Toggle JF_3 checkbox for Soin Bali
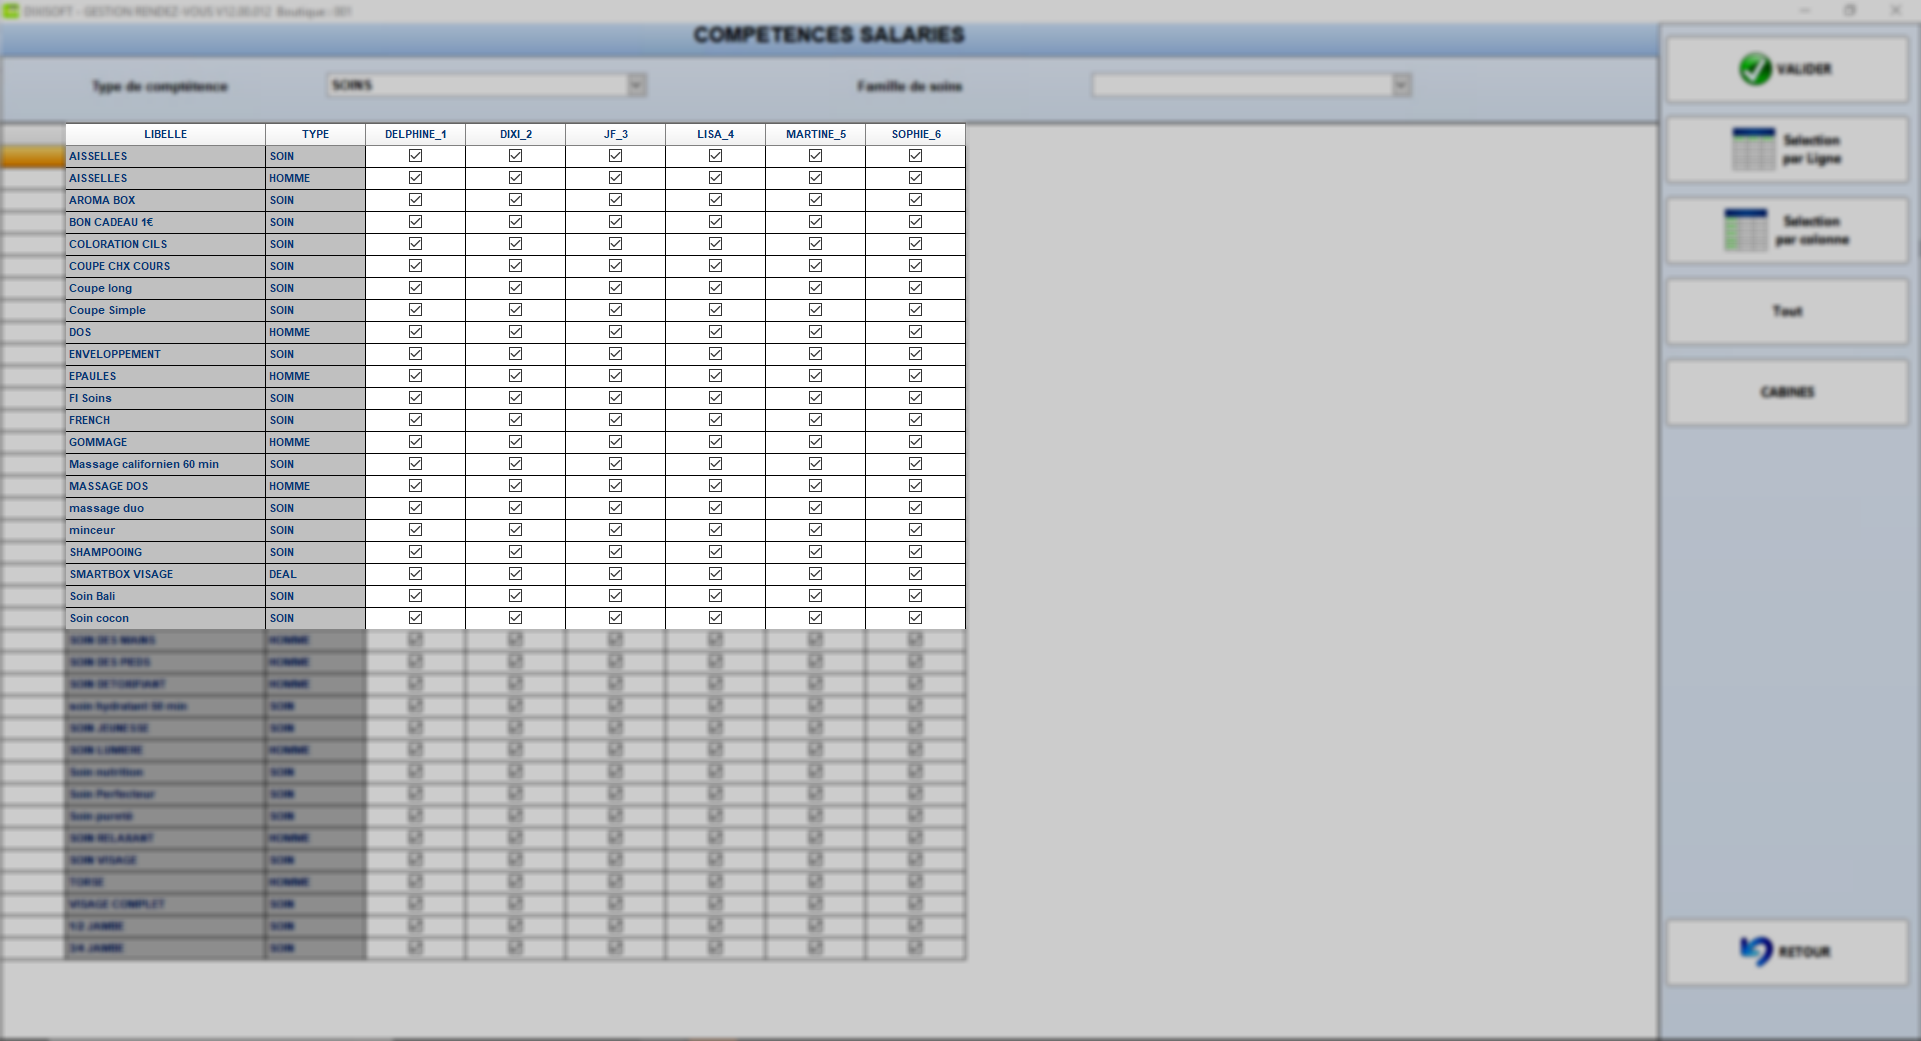The height and width of the screenshot is (1041, 1921). [615, 596]
